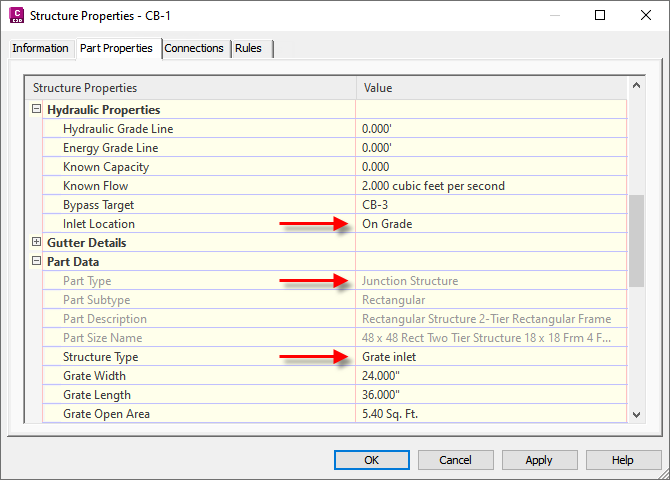Open Help for this dialog
670x480 pixels.
click(x=623, y=460)
